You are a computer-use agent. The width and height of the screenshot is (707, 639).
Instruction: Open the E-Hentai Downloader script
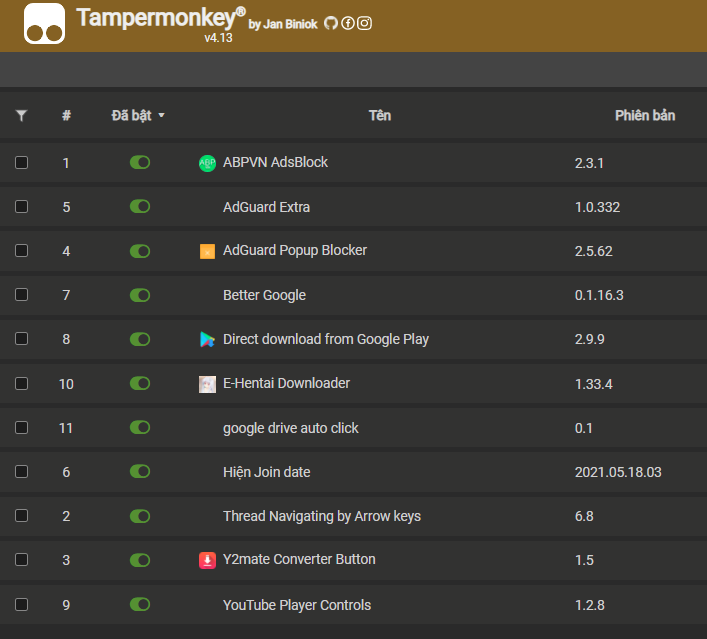pyautogui.click(x=286, y=383)
